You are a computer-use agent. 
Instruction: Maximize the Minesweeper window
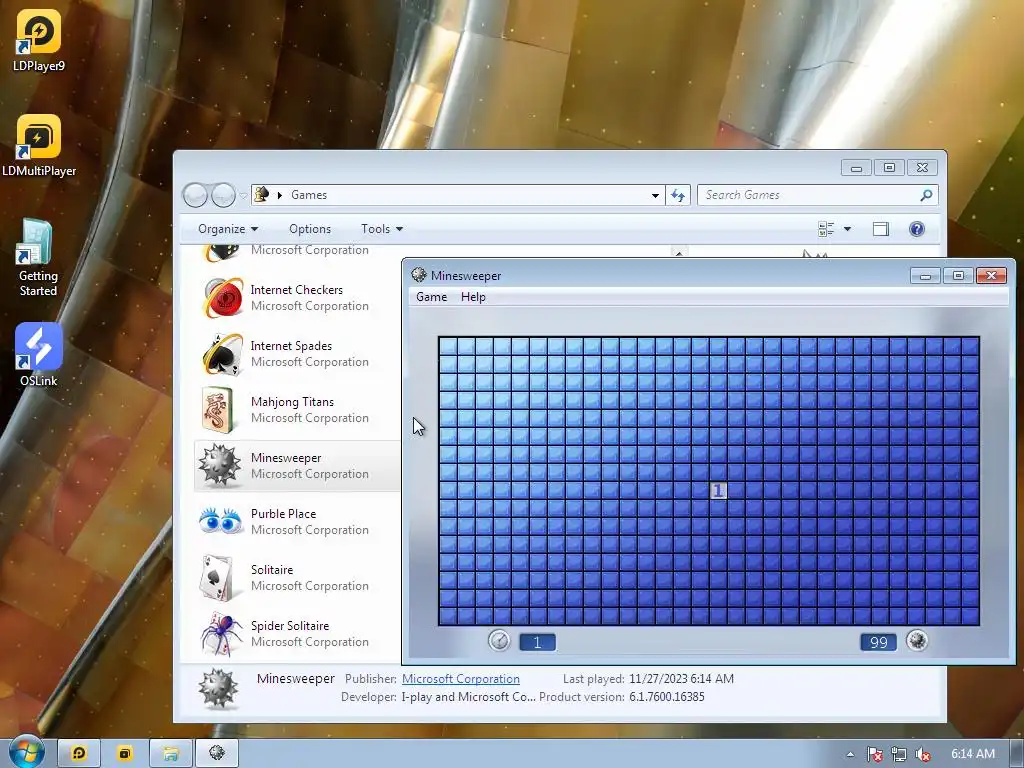pyautogui.click(x=958, y=276)
